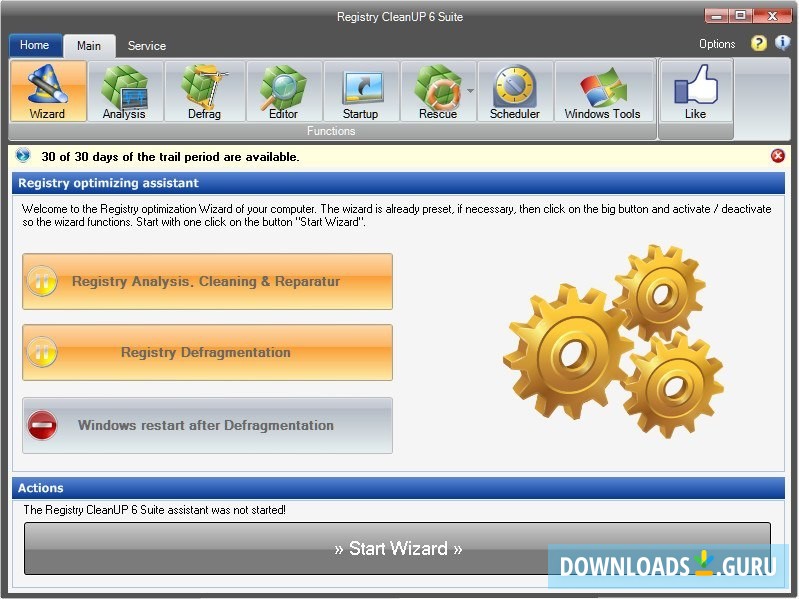Open the Rescue function
This screenshot has width=799, height=599.
437,91
